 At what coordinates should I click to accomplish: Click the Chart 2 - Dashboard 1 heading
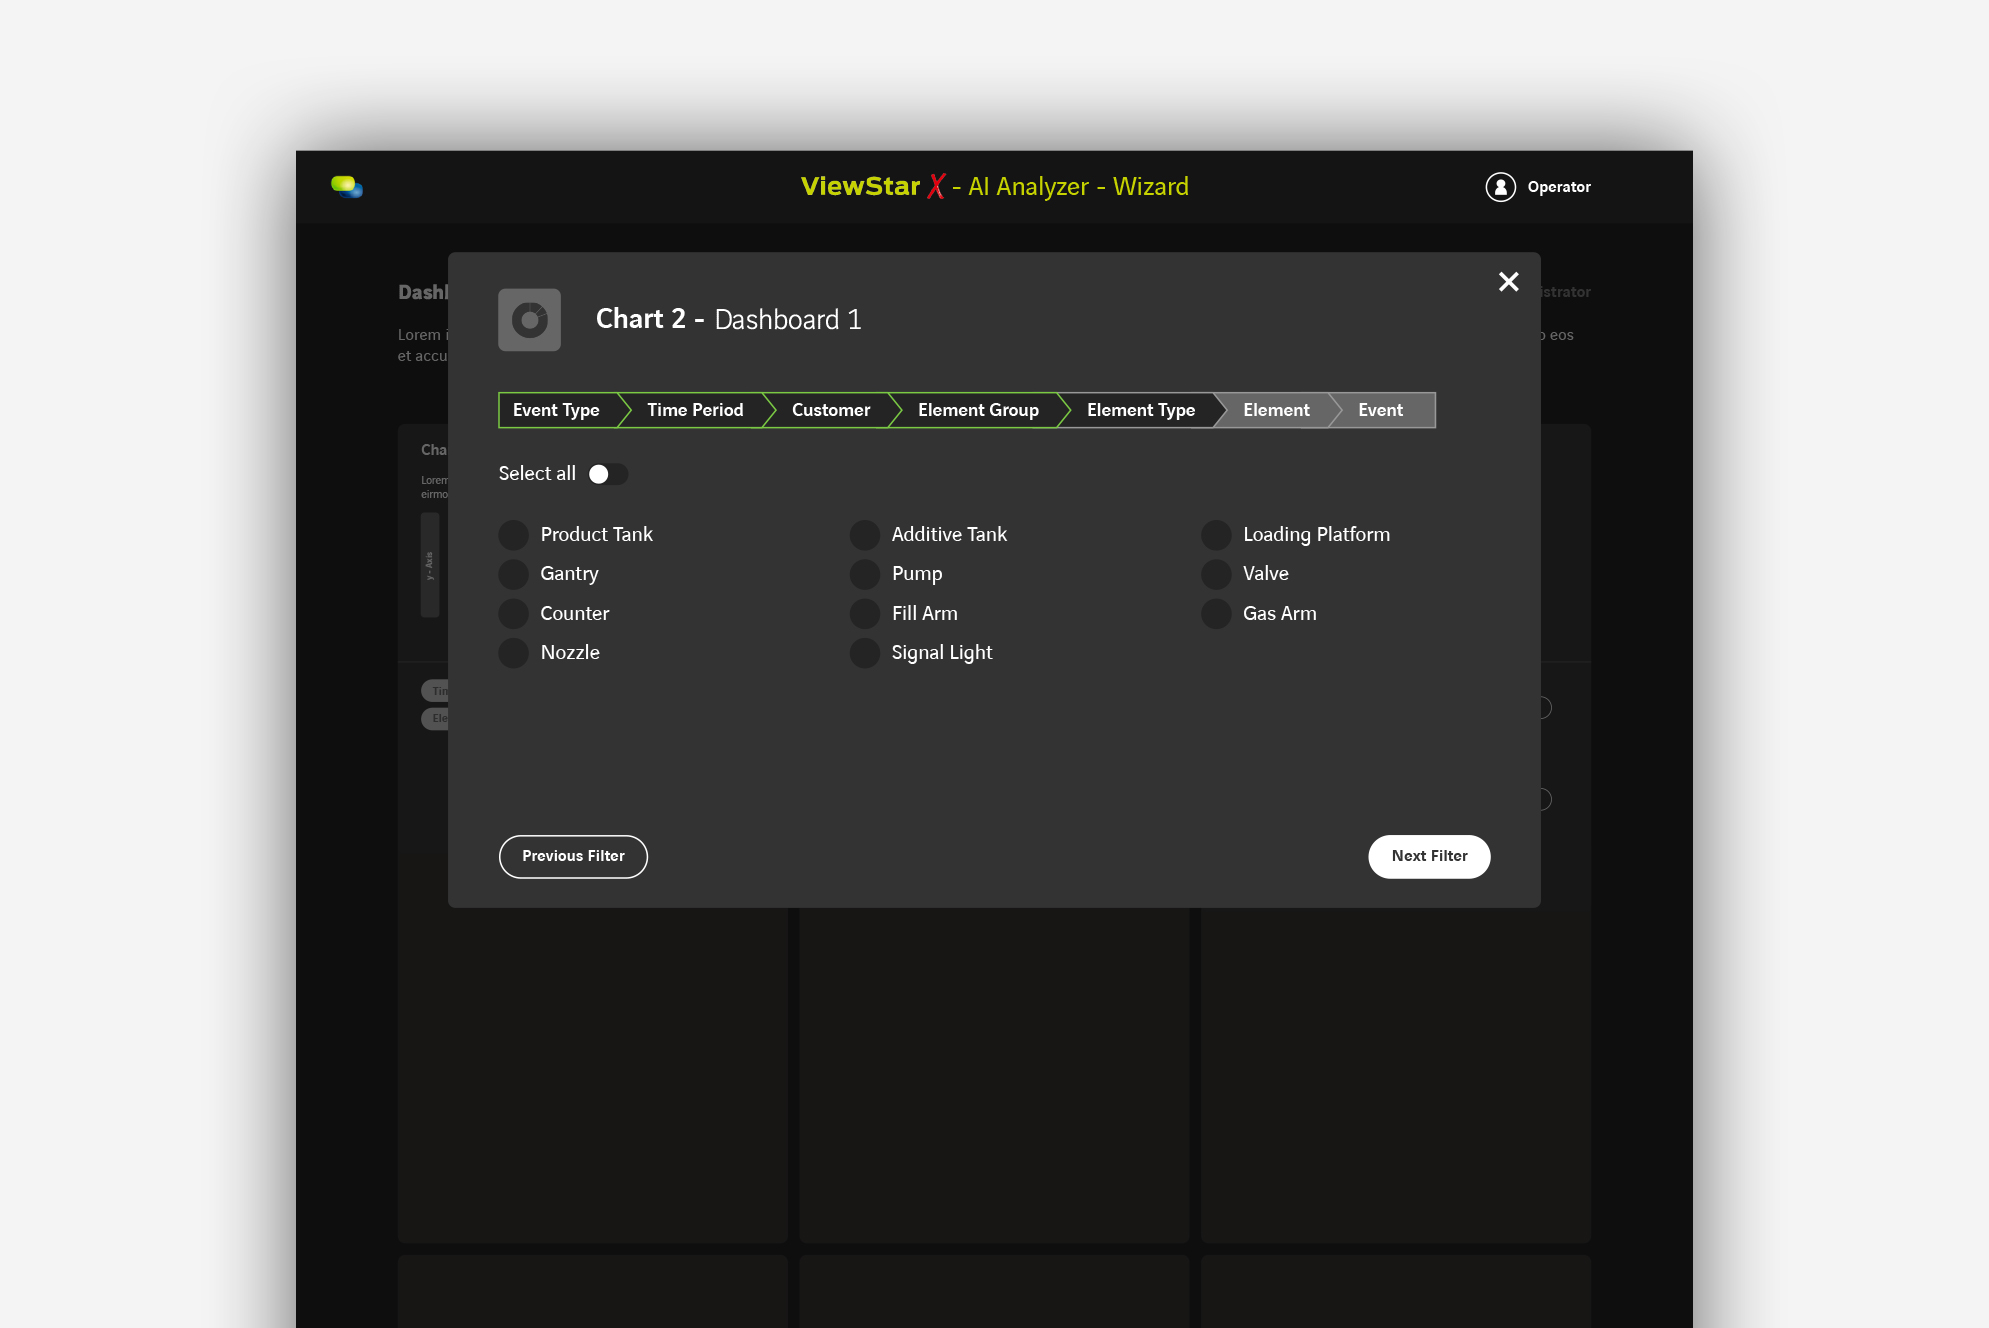729,319
